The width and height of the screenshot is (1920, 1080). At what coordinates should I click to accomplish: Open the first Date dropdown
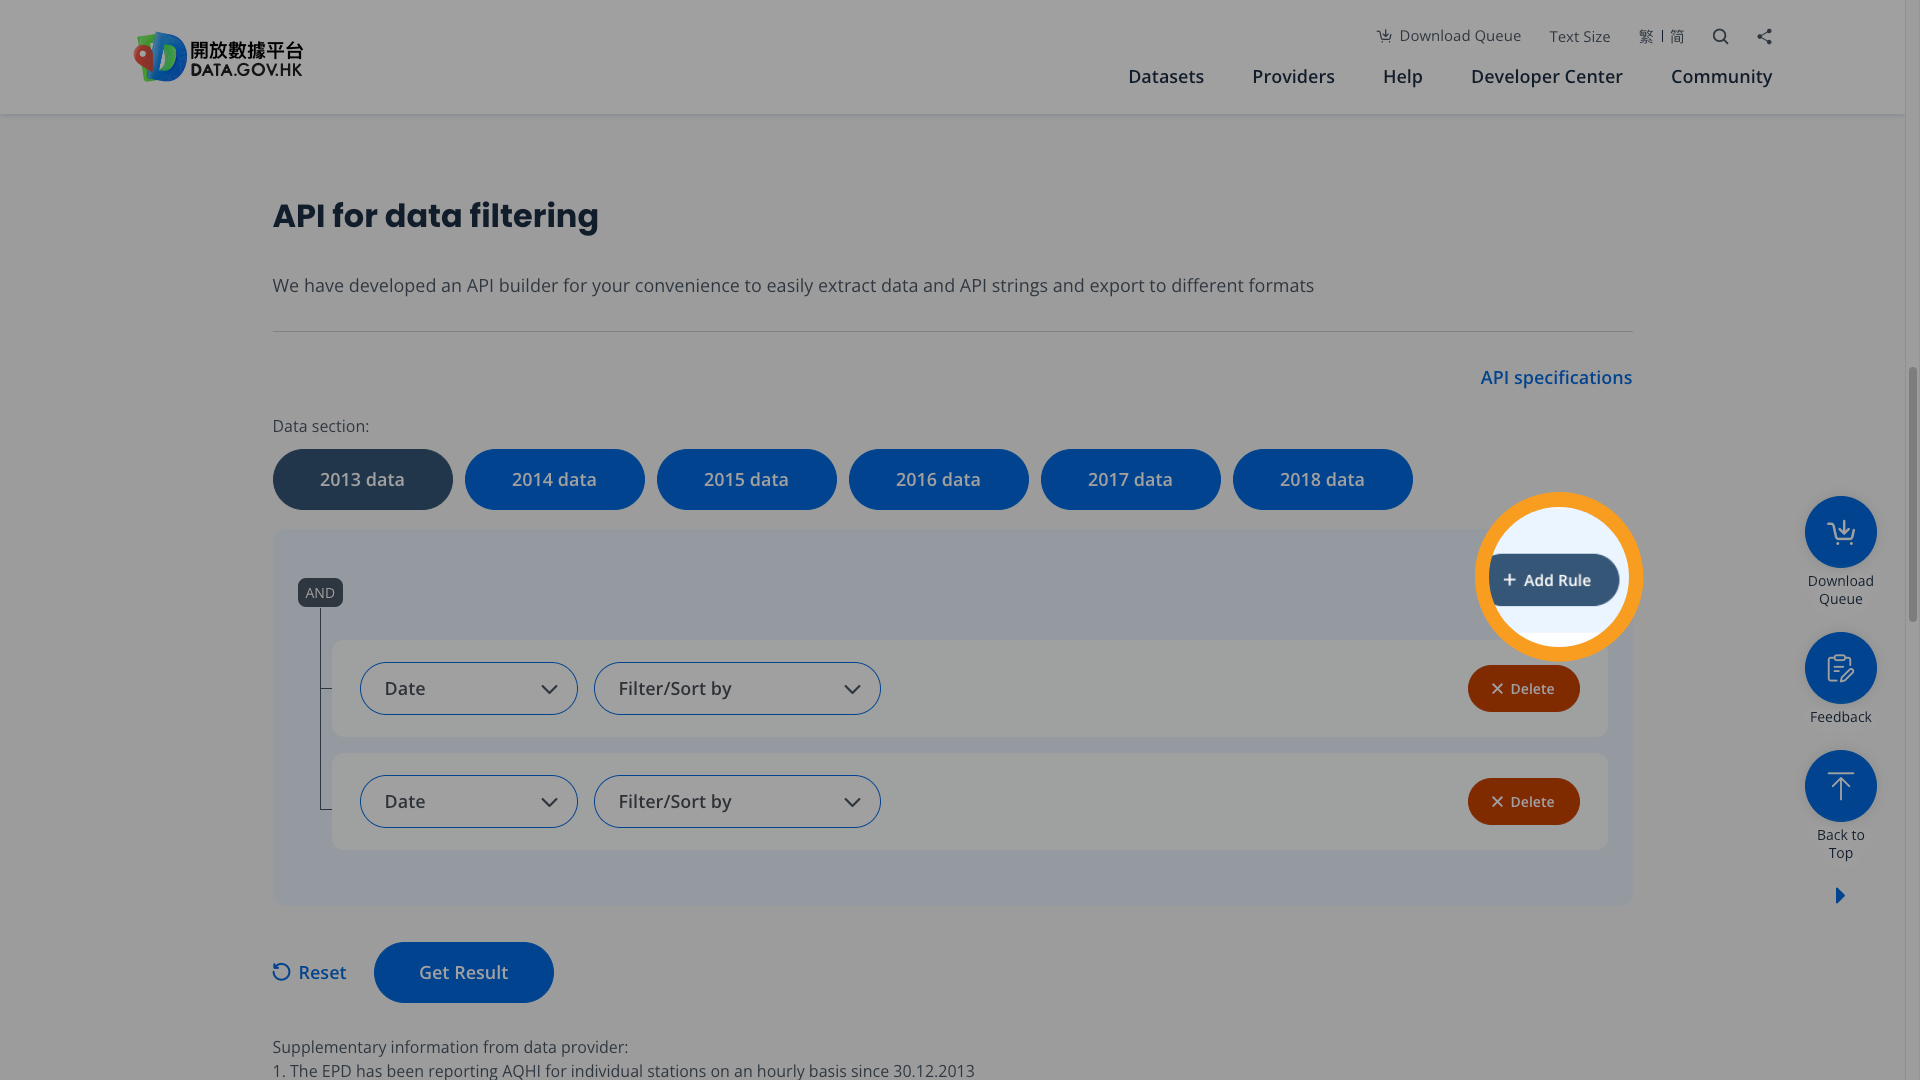click(468, 688)
